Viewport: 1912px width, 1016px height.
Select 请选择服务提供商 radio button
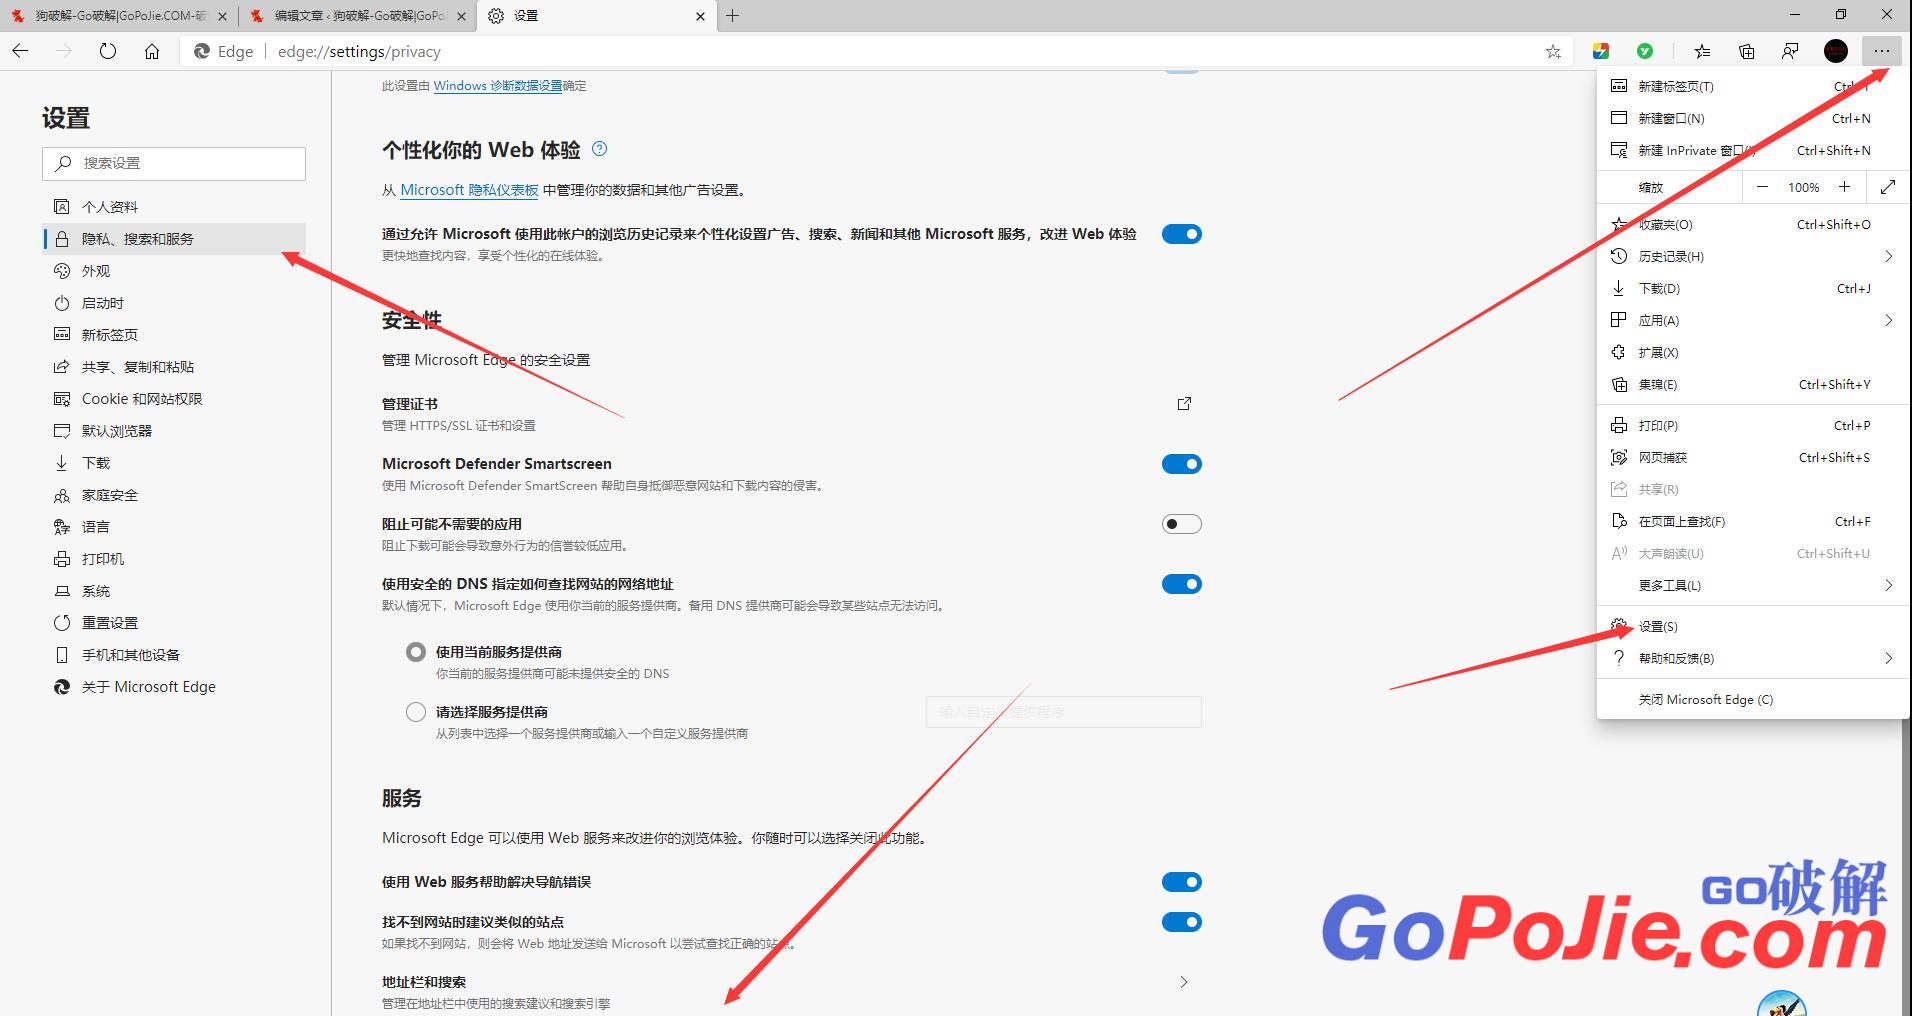[x=416, y=712]
